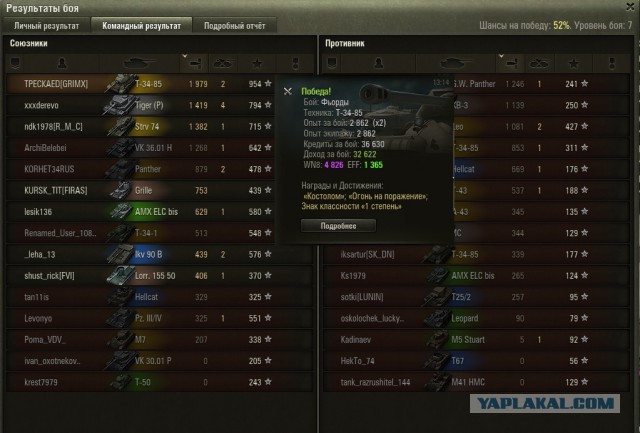
Task: Switch to the Личный результат tab
Action: [47, 26]
